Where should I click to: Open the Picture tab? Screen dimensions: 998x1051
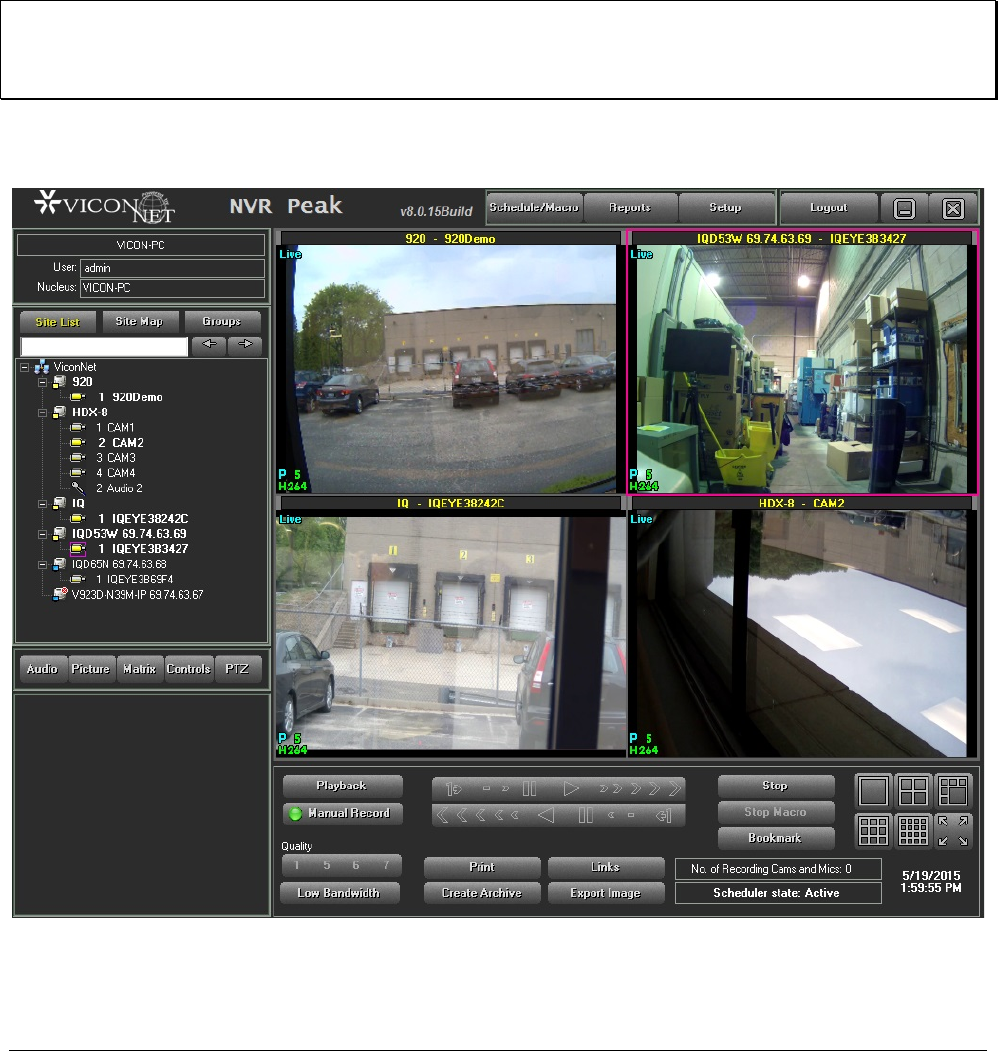point(90,669)
